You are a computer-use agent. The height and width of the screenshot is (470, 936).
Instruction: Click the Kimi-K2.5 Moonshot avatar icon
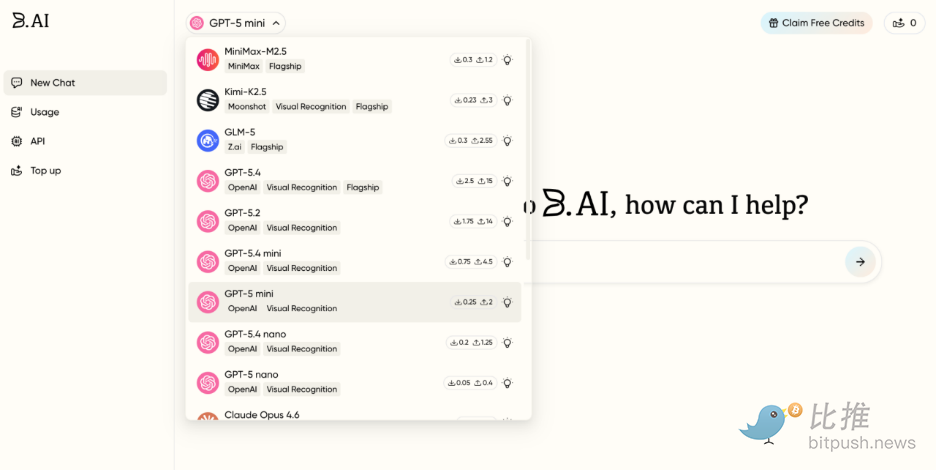(208, 100)
